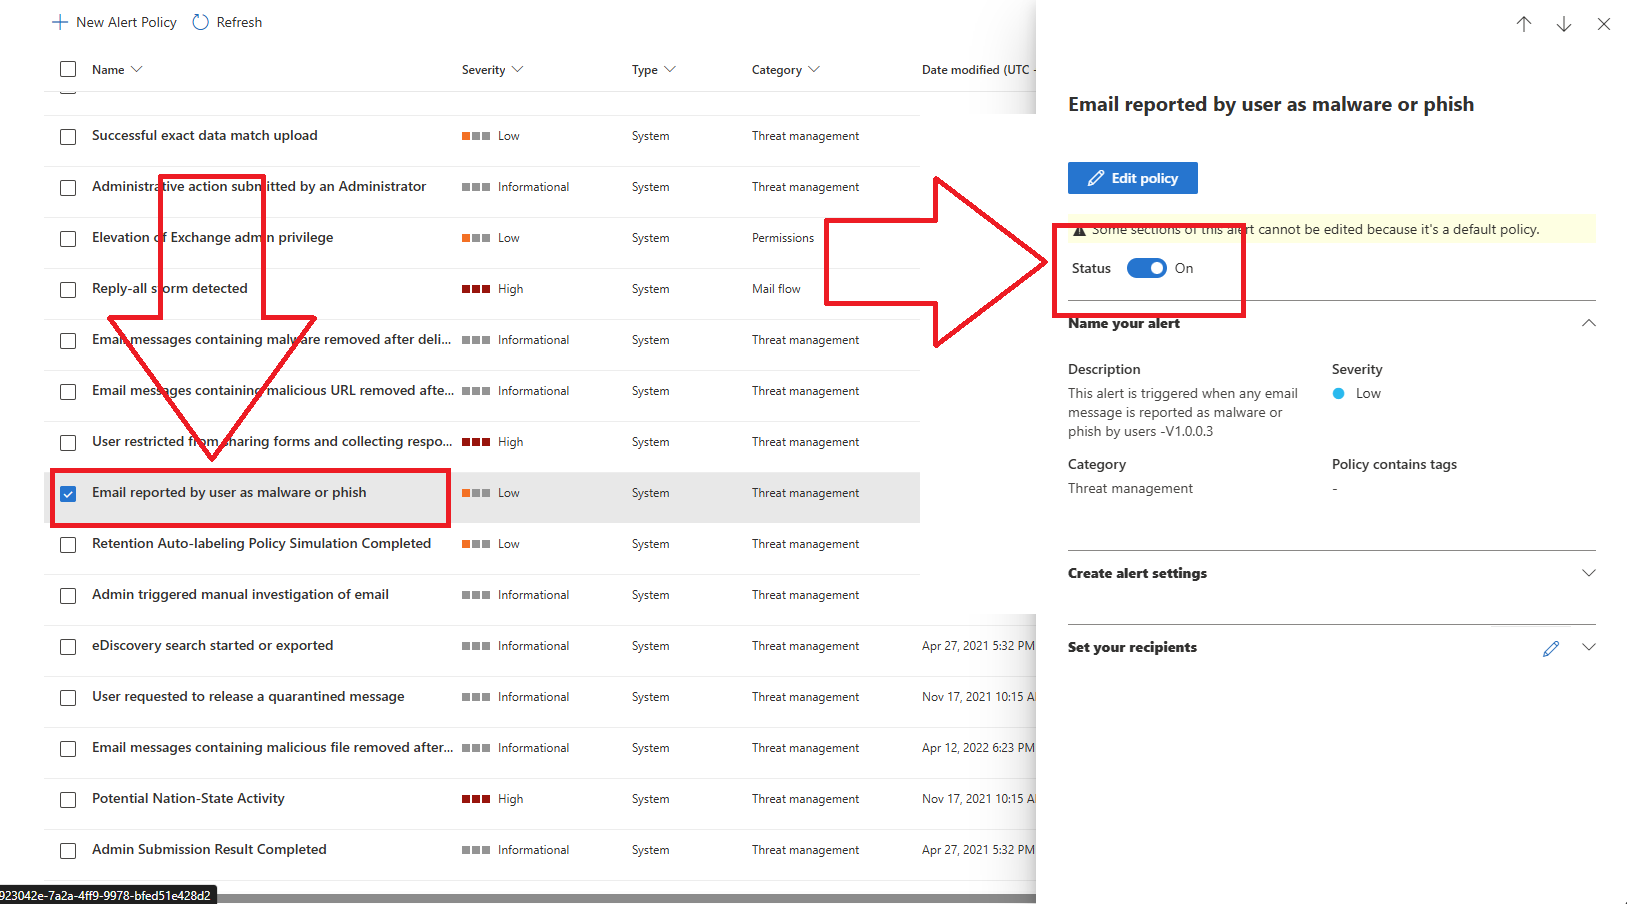This screenshot has height=904, width=1627.
Task: Sort by Date modified column
Action: click(978, 70)
